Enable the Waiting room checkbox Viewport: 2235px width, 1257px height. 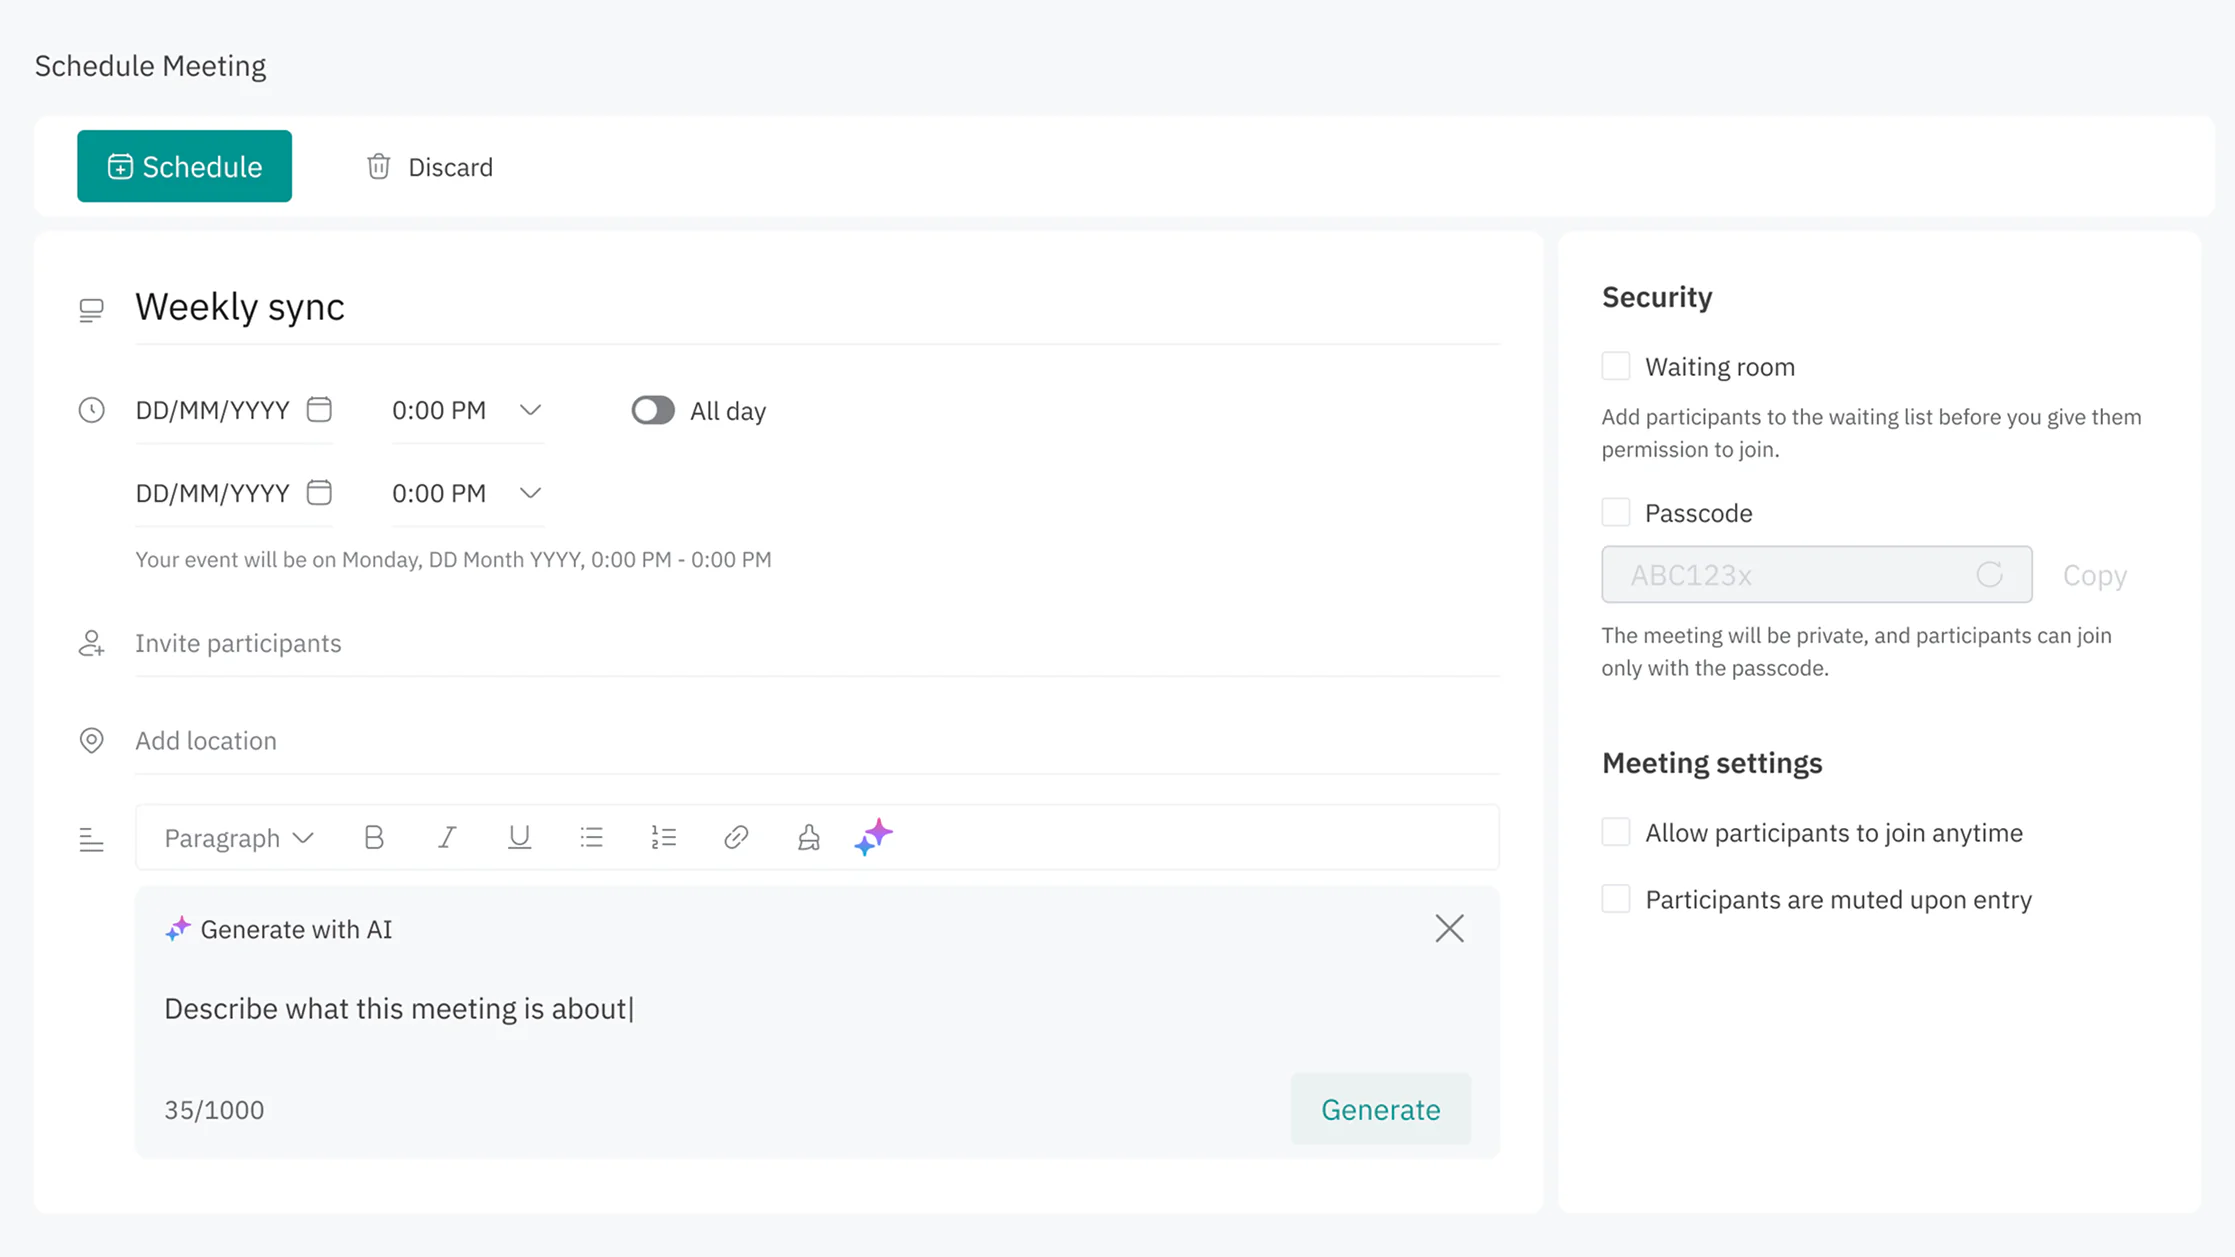pyautogui.click(x=1616, y=366)
